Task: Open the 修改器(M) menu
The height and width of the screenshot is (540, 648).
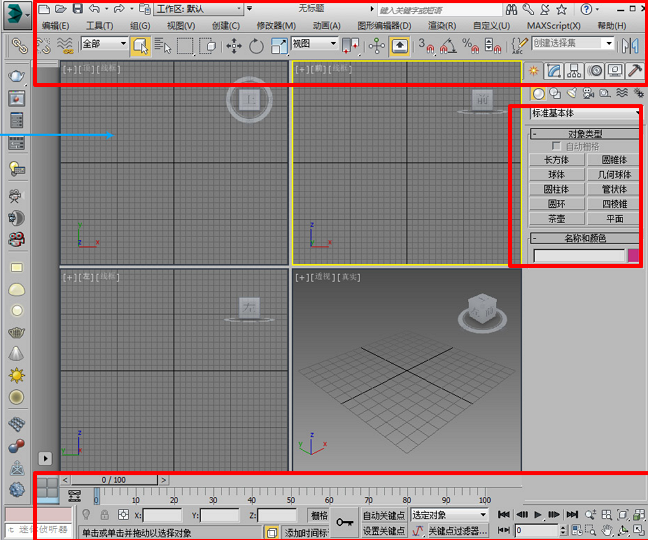Action: pos(276,25)
